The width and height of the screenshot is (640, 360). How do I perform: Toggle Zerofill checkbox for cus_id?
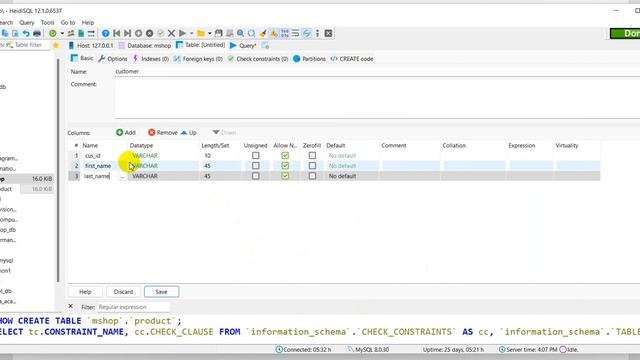pyautogui.click(x=312, y=156)
